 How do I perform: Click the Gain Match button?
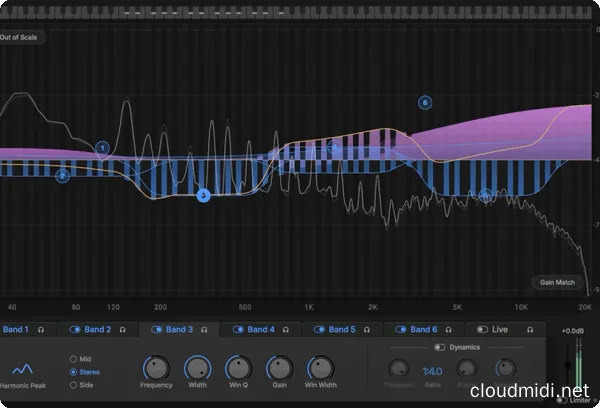coord(557,282)
